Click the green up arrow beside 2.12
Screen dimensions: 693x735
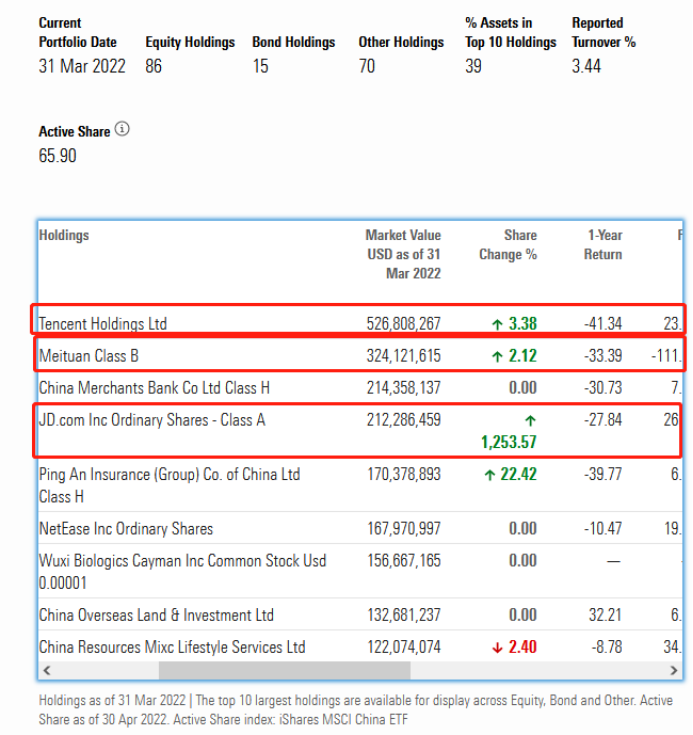coord(496,355)
